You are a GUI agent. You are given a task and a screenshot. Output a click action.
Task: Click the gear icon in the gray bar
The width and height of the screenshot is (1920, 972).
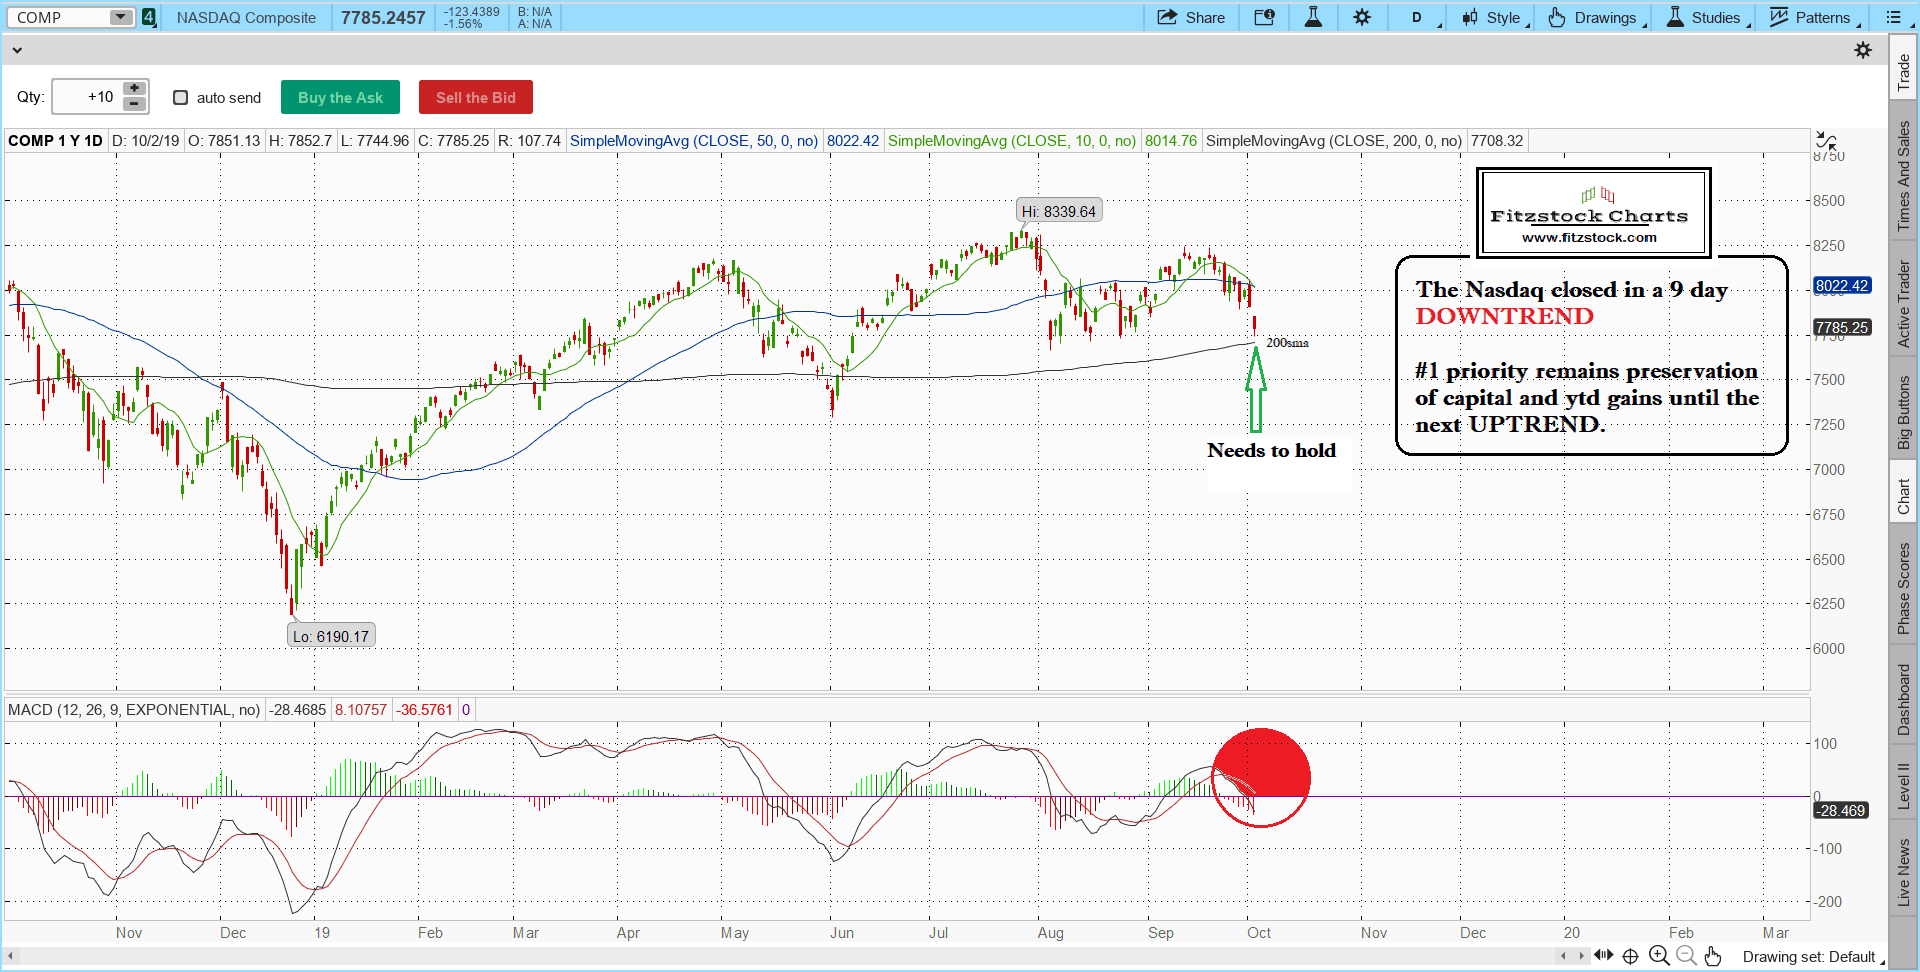(x=1863, y=50)
